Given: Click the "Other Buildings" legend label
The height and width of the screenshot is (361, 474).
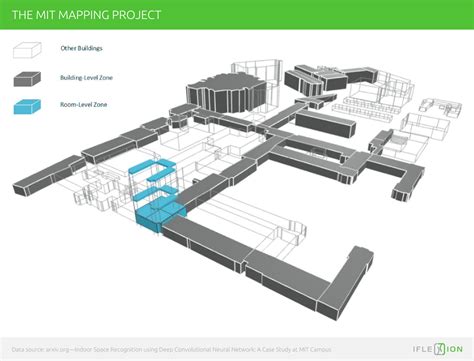Looking at the screenshot, I should (x=81, y=48).
